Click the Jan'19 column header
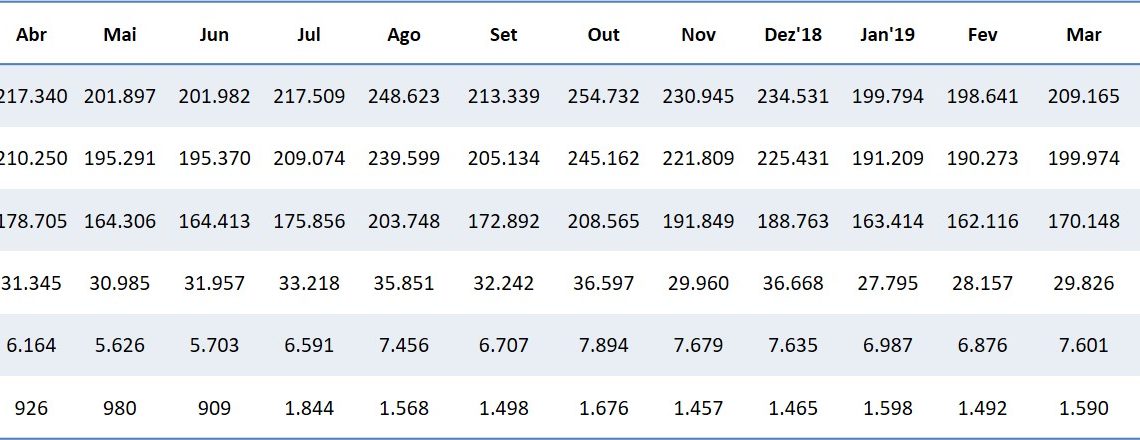 pos(888,35)
